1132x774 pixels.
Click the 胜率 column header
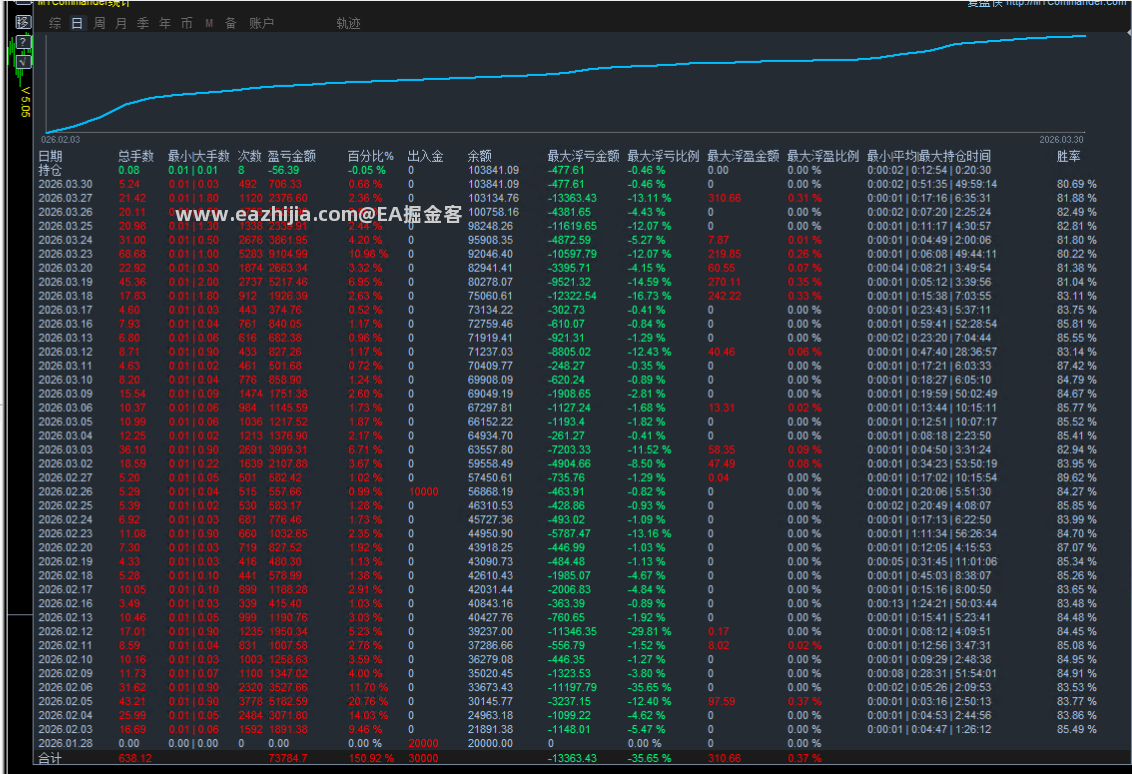tap(1068, 156)
